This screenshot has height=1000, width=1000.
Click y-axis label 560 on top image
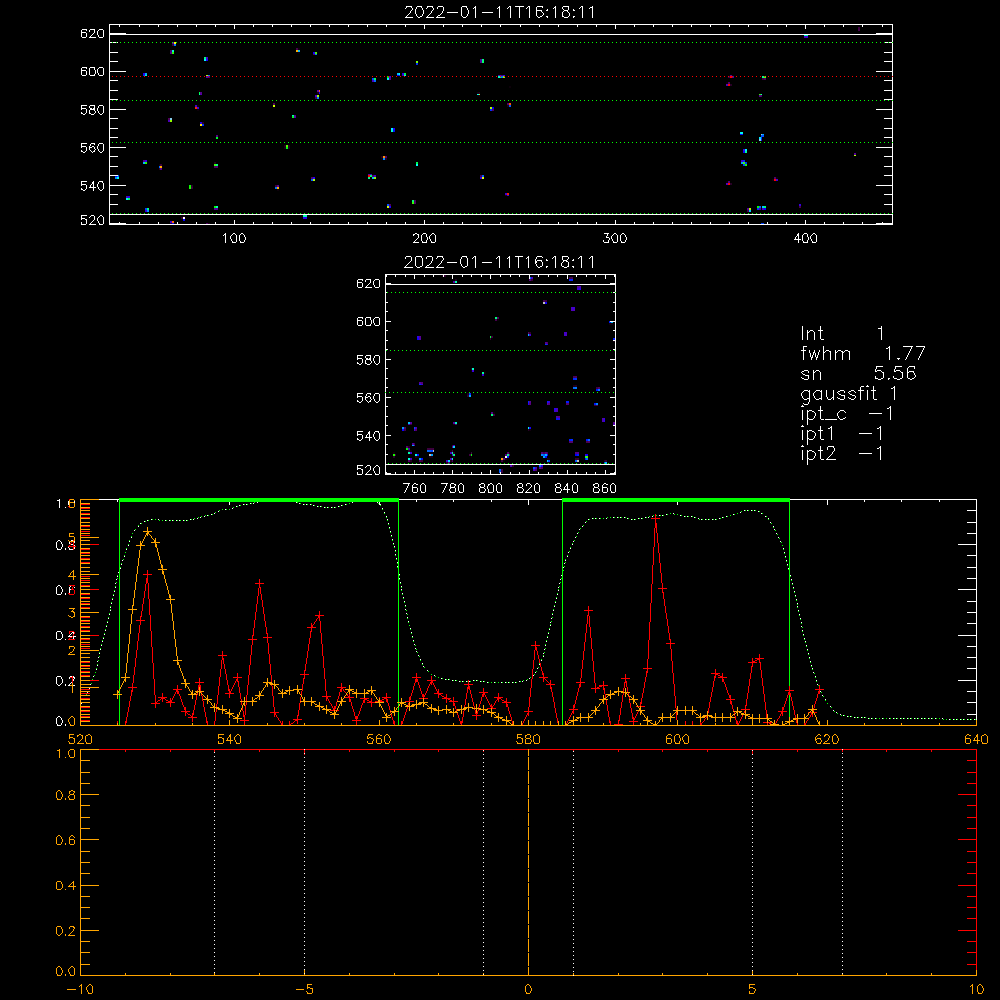(x=92, y=147)
